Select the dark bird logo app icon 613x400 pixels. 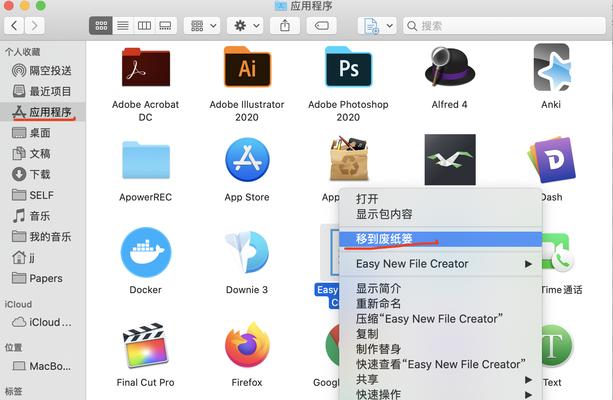[x=450, y=160]
